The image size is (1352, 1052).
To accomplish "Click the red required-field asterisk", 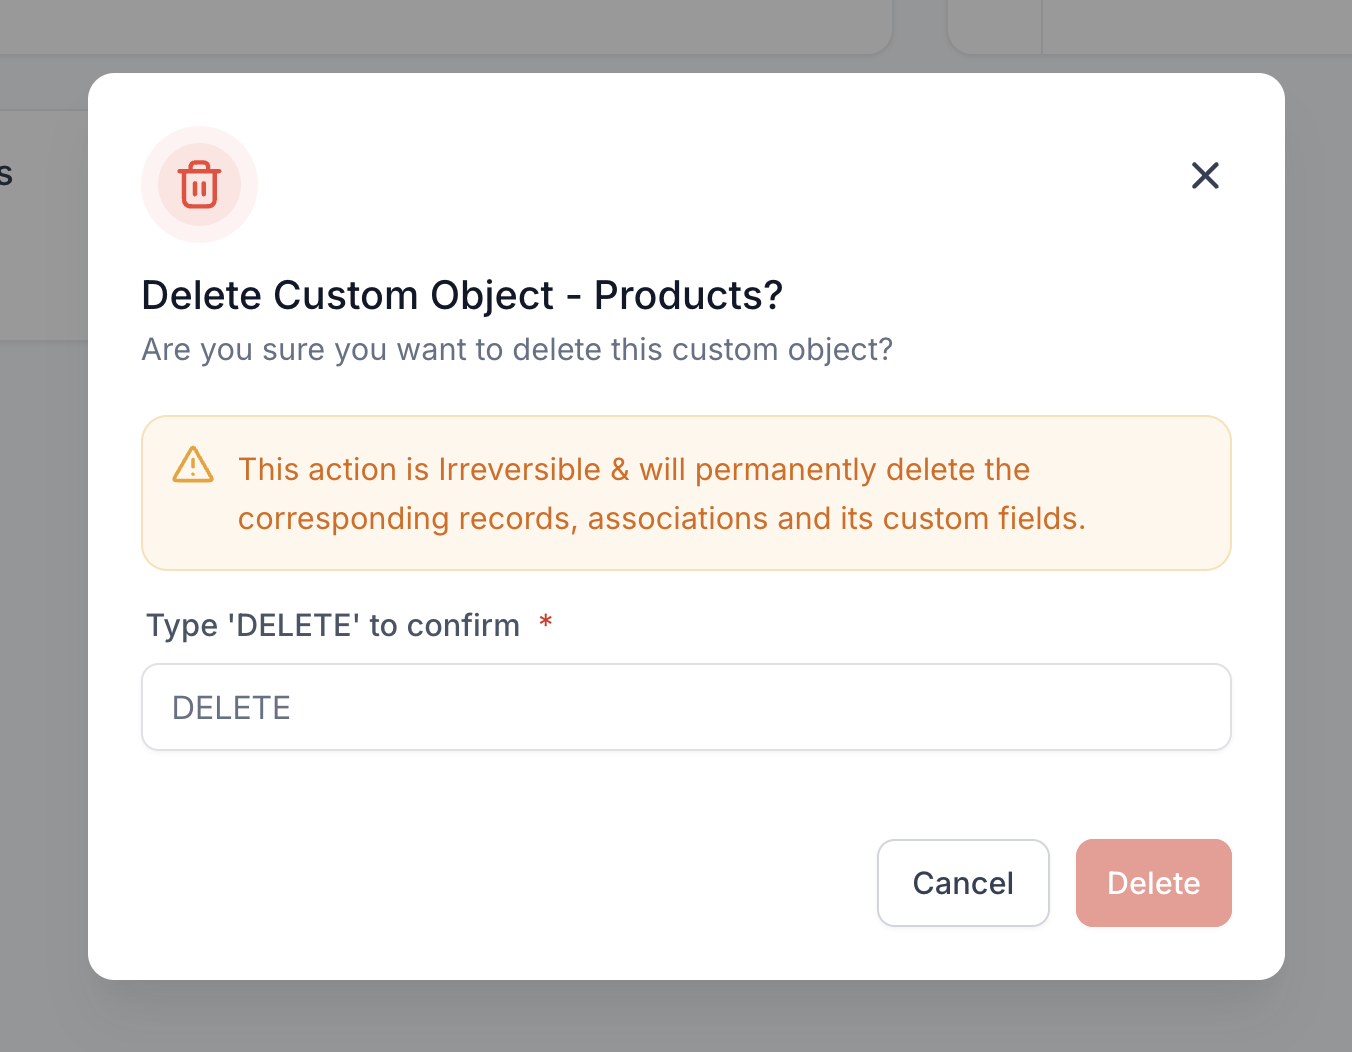I will pyautogui.click(x=546, y=623).
